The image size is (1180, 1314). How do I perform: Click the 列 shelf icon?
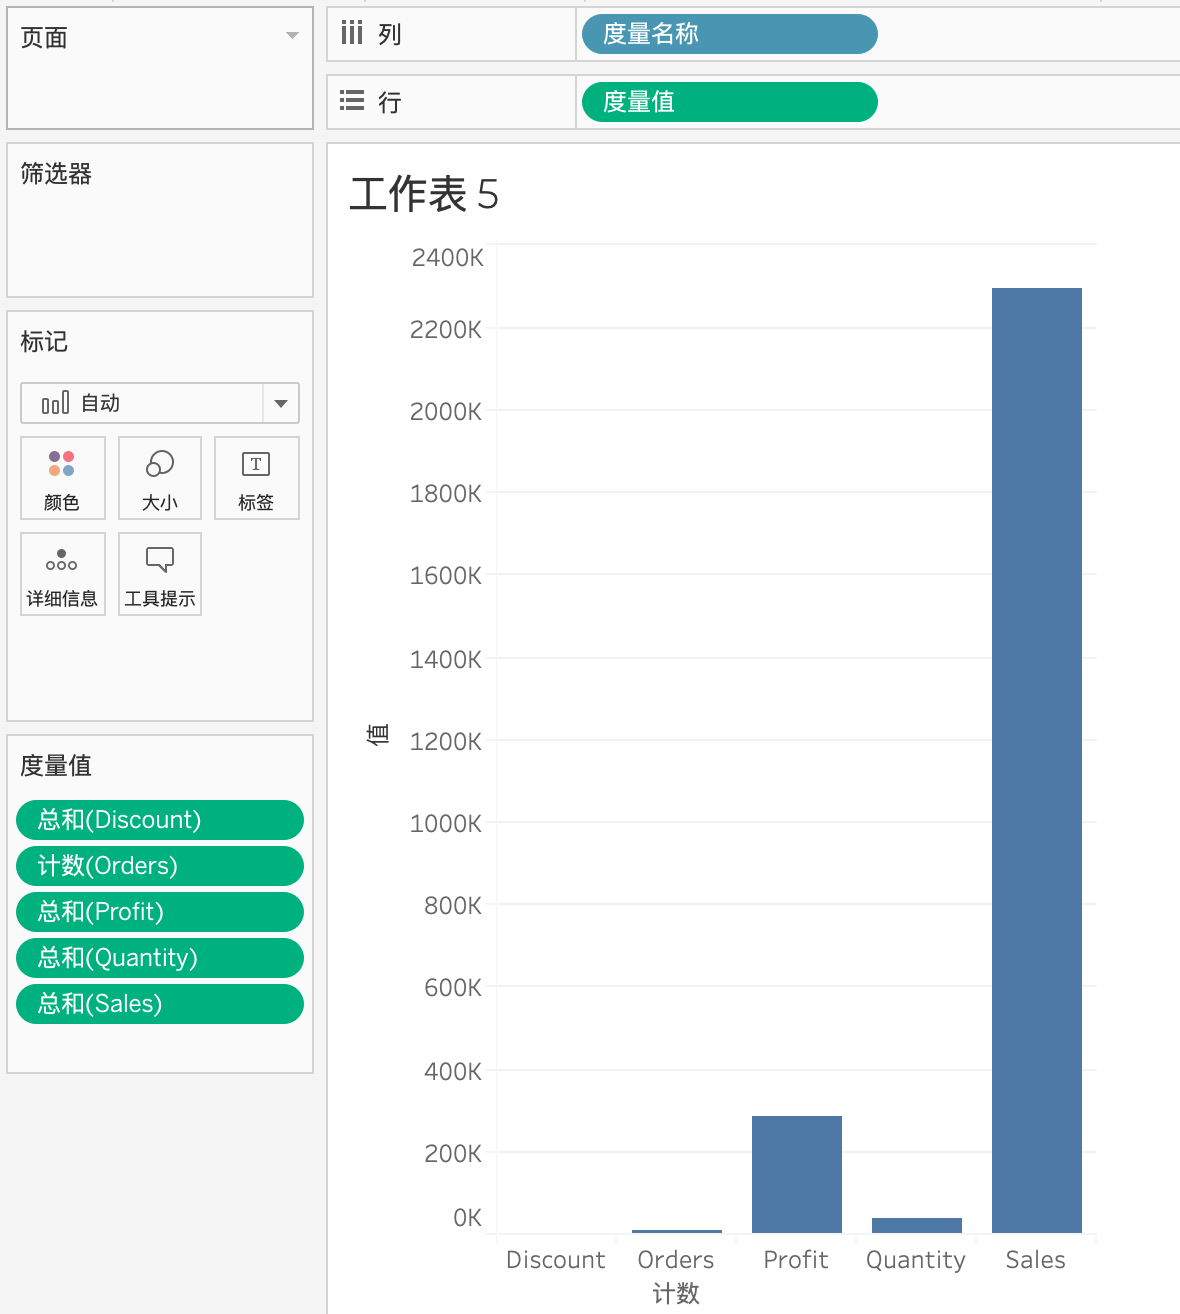click(351, 33)
